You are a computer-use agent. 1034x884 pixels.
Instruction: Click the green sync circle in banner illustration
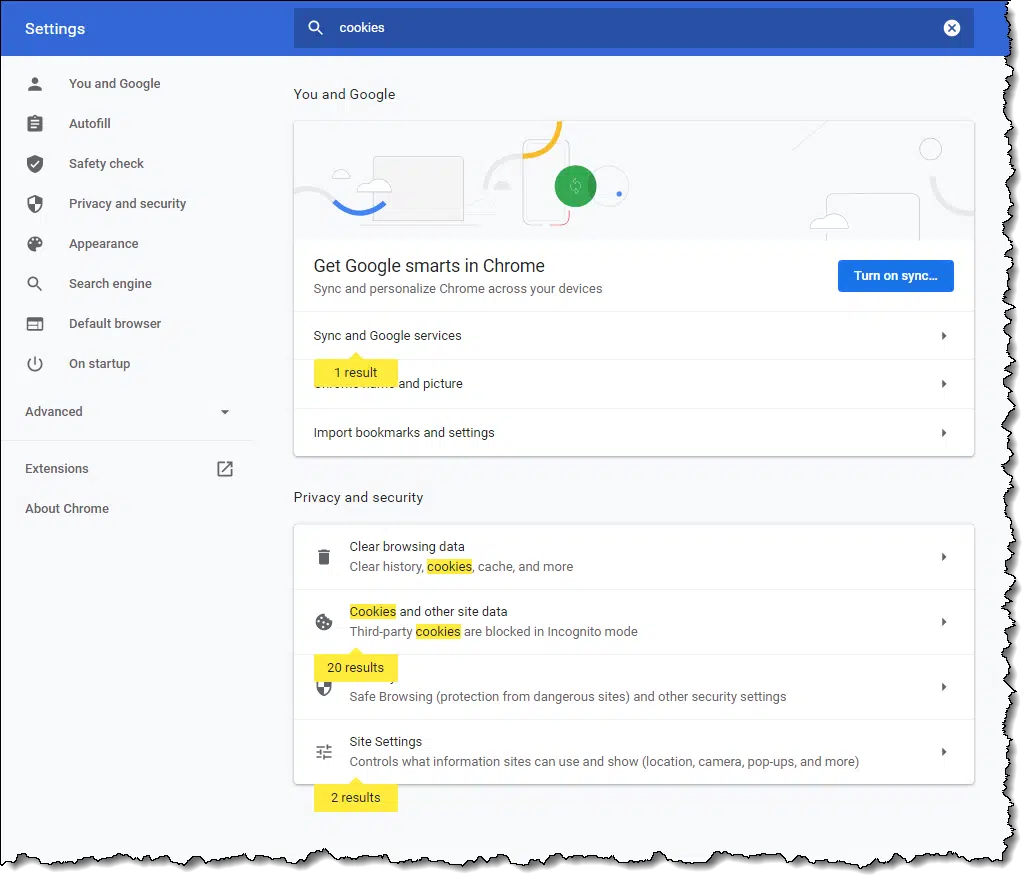click(575, 186)
